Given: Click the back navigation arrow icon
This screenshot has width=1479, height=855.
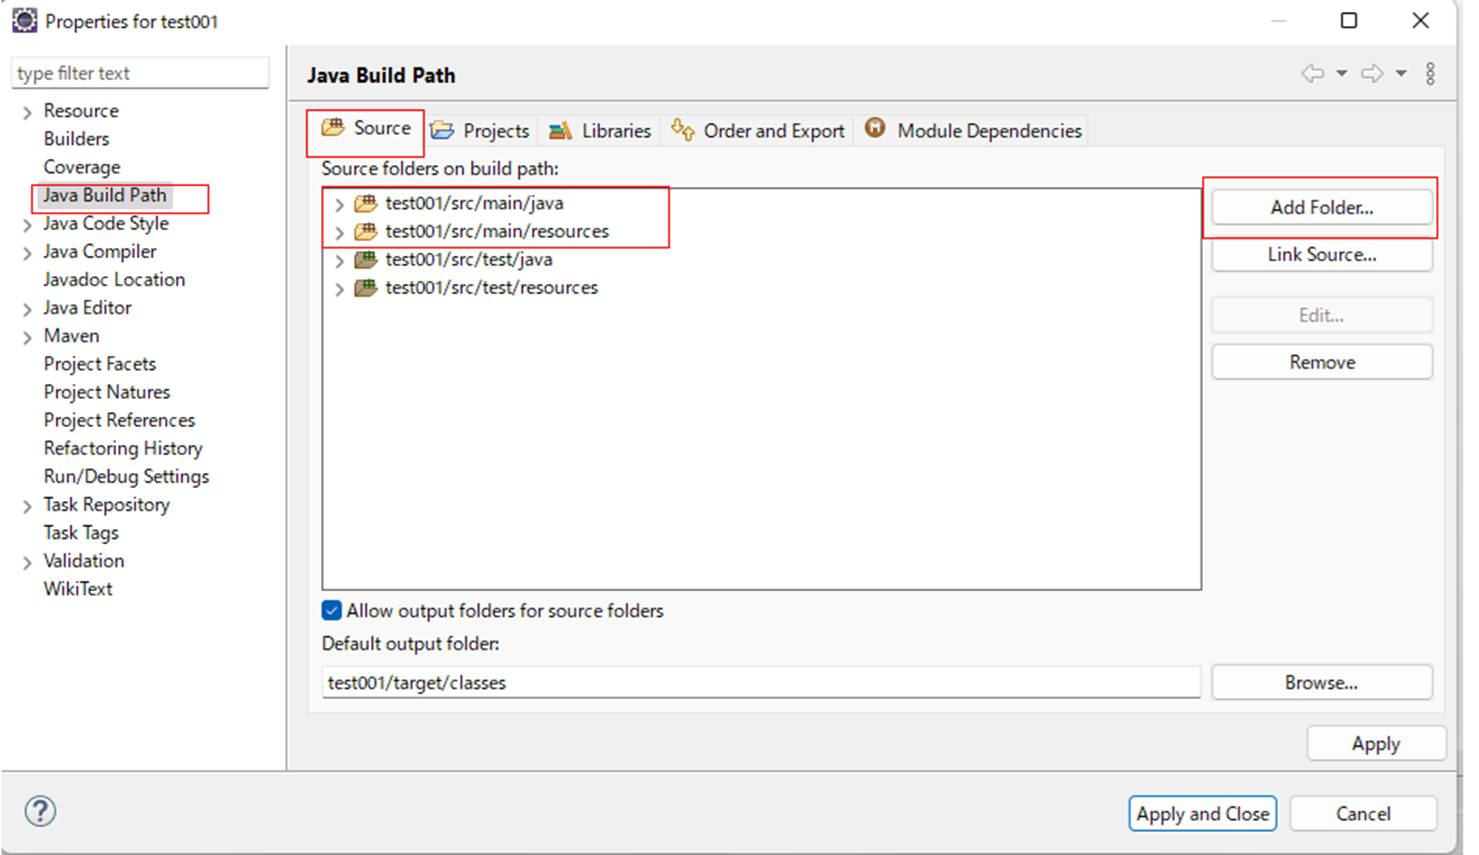Looking at the screenshot, I should pos(1315,72).
